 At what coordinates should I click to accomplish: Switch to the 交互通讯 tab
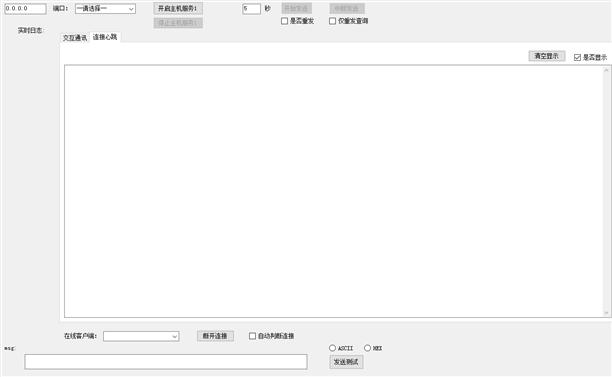[75, 38]
